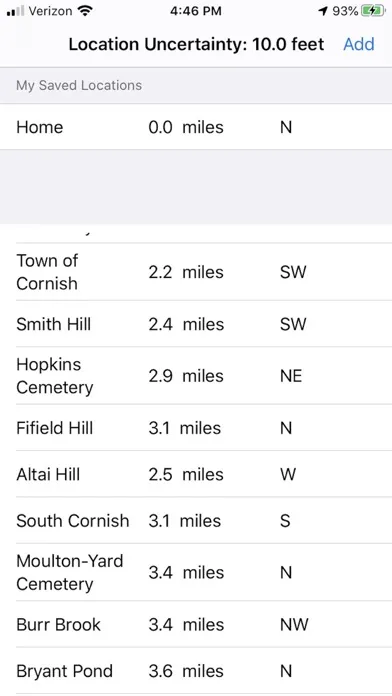Tap the Add button
Image resolution: width=392 pixels, height=696 pixels.
pos(359,44)
